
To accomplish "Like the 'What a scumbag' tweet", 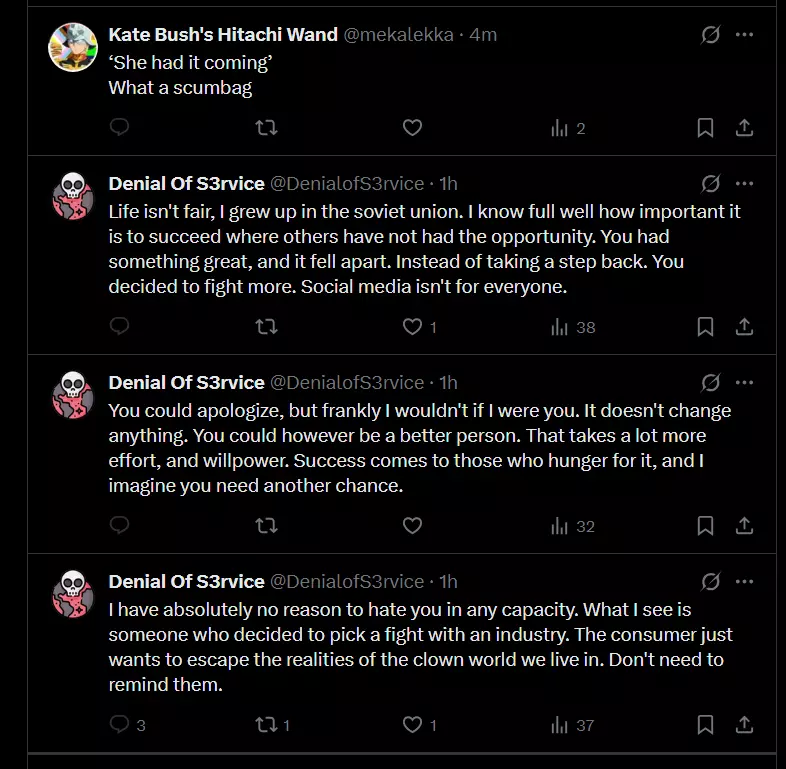I will (x=413, y=128).
